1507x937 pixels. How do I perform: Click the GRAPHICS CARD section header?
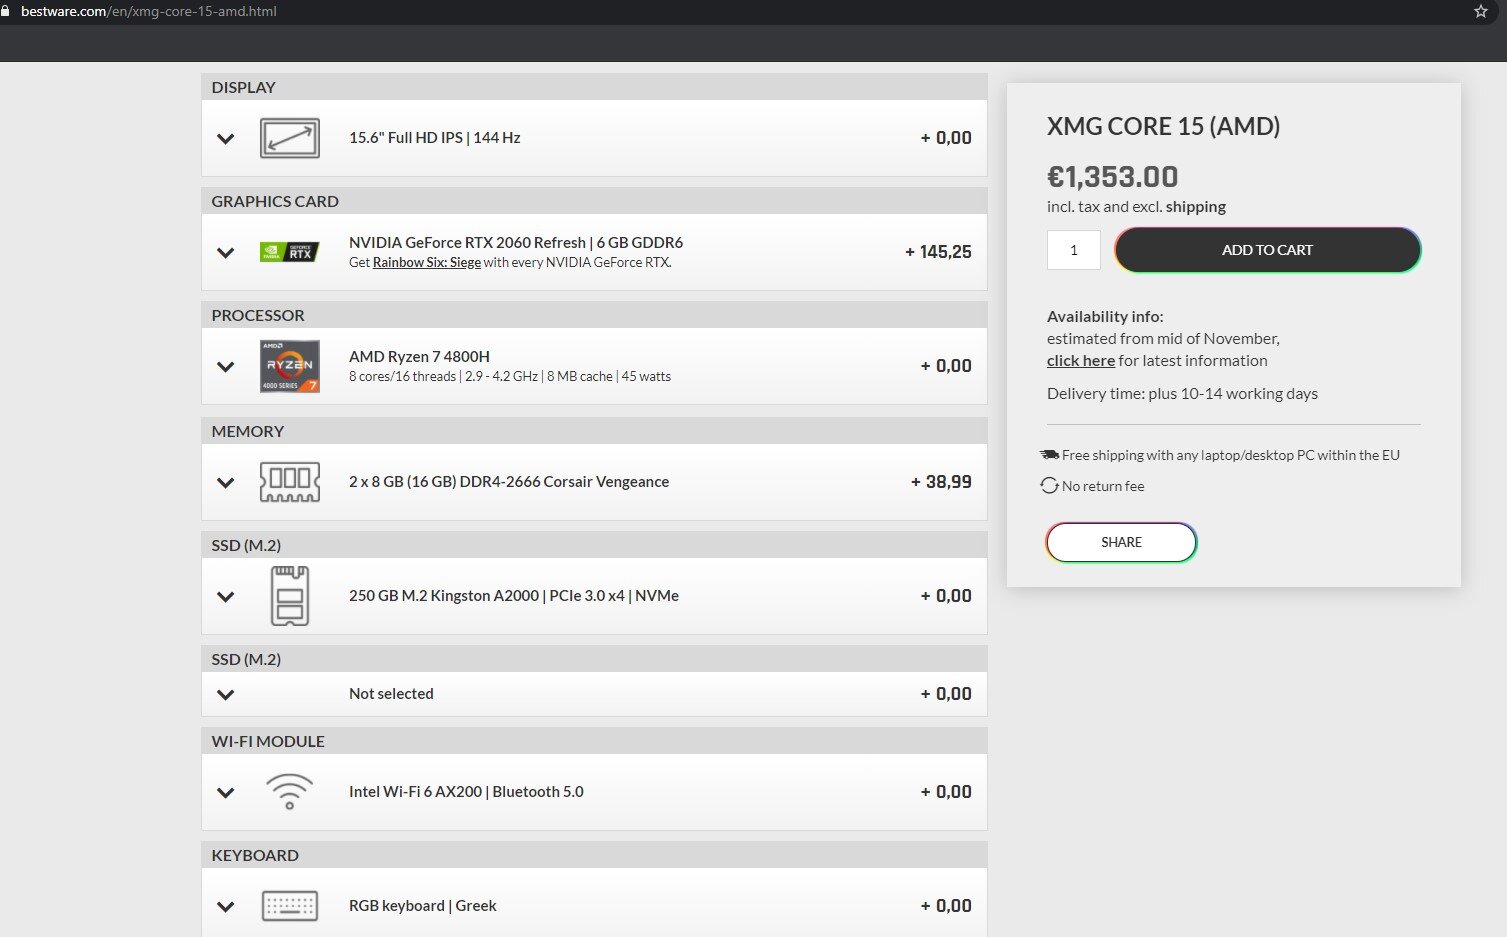click(594, 201)
